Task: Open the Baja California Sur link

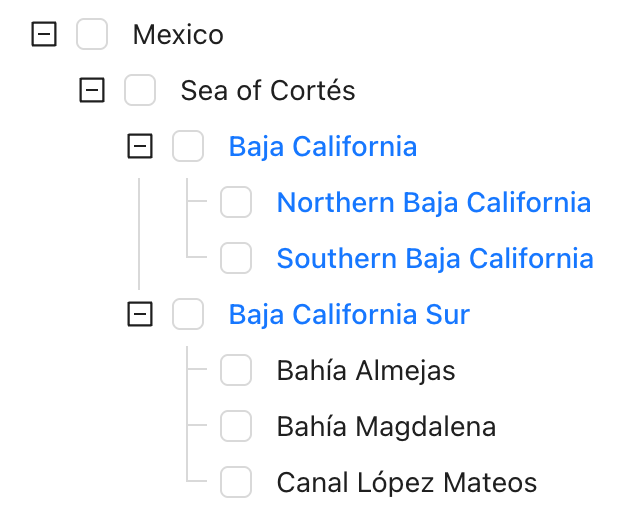Action: (x=349, y=315)
